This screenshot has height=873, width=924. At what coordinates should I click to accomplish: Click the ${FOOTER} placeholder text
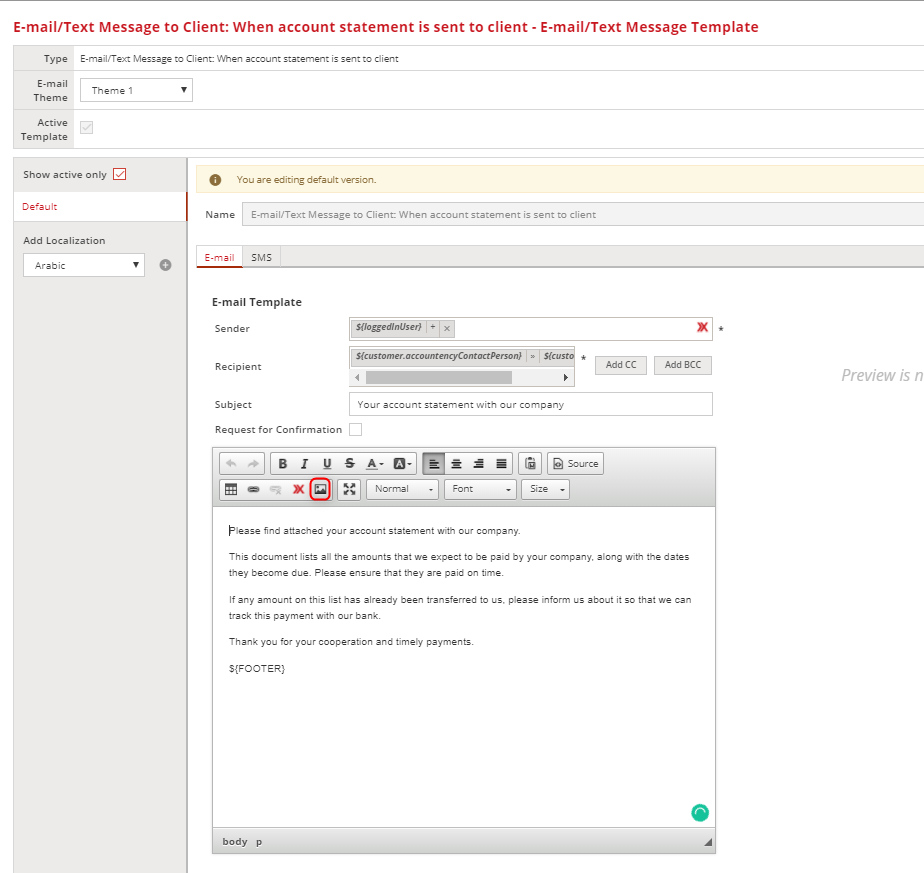pyautogui.click(x=257, y=668)
